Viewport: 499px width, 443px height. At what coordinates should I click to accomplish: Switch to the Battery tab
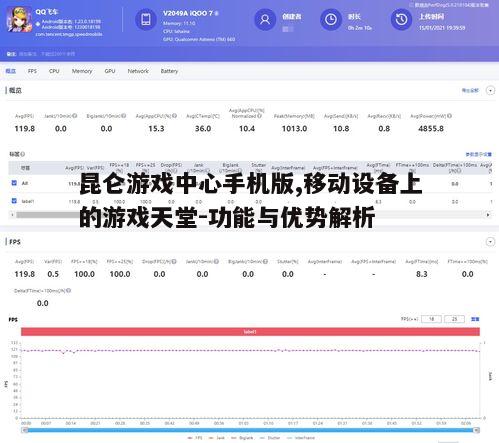[169, 71]
